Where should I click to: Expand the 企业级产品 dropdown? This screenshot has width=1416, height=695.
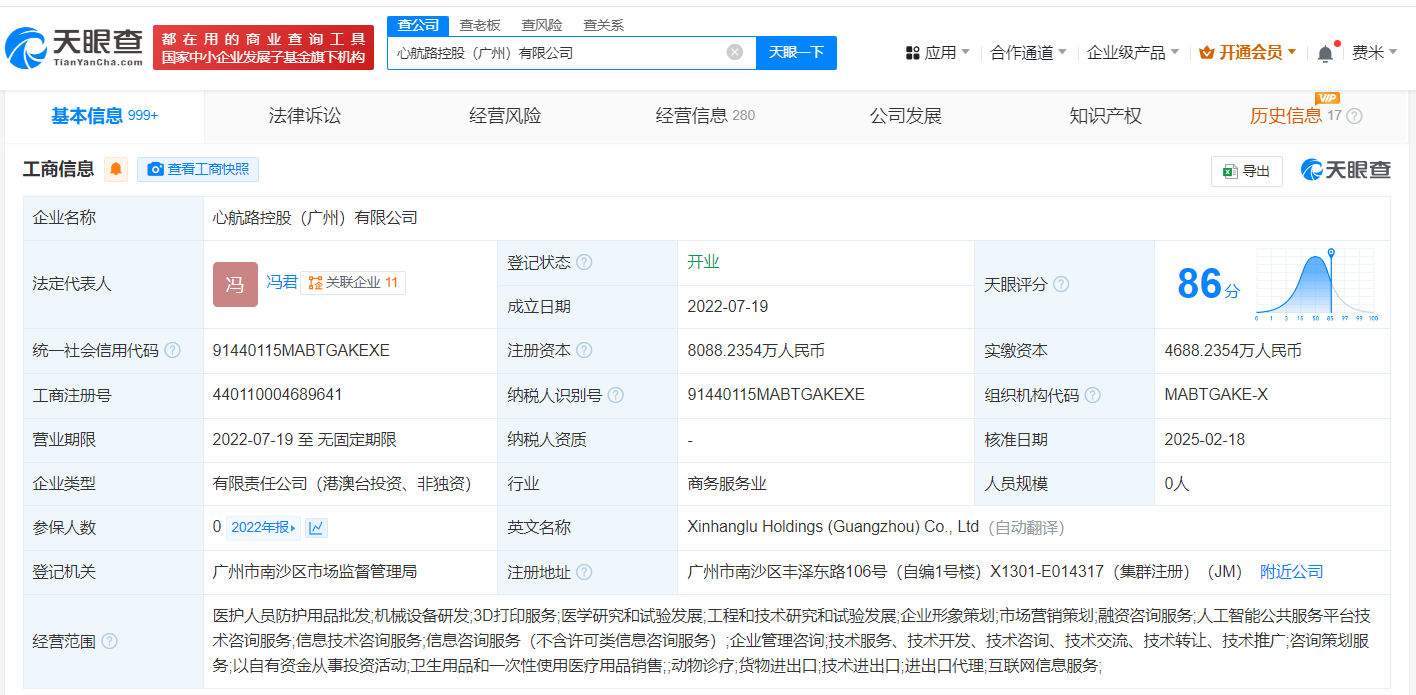pyautogui.click(x=1132, y=52)
